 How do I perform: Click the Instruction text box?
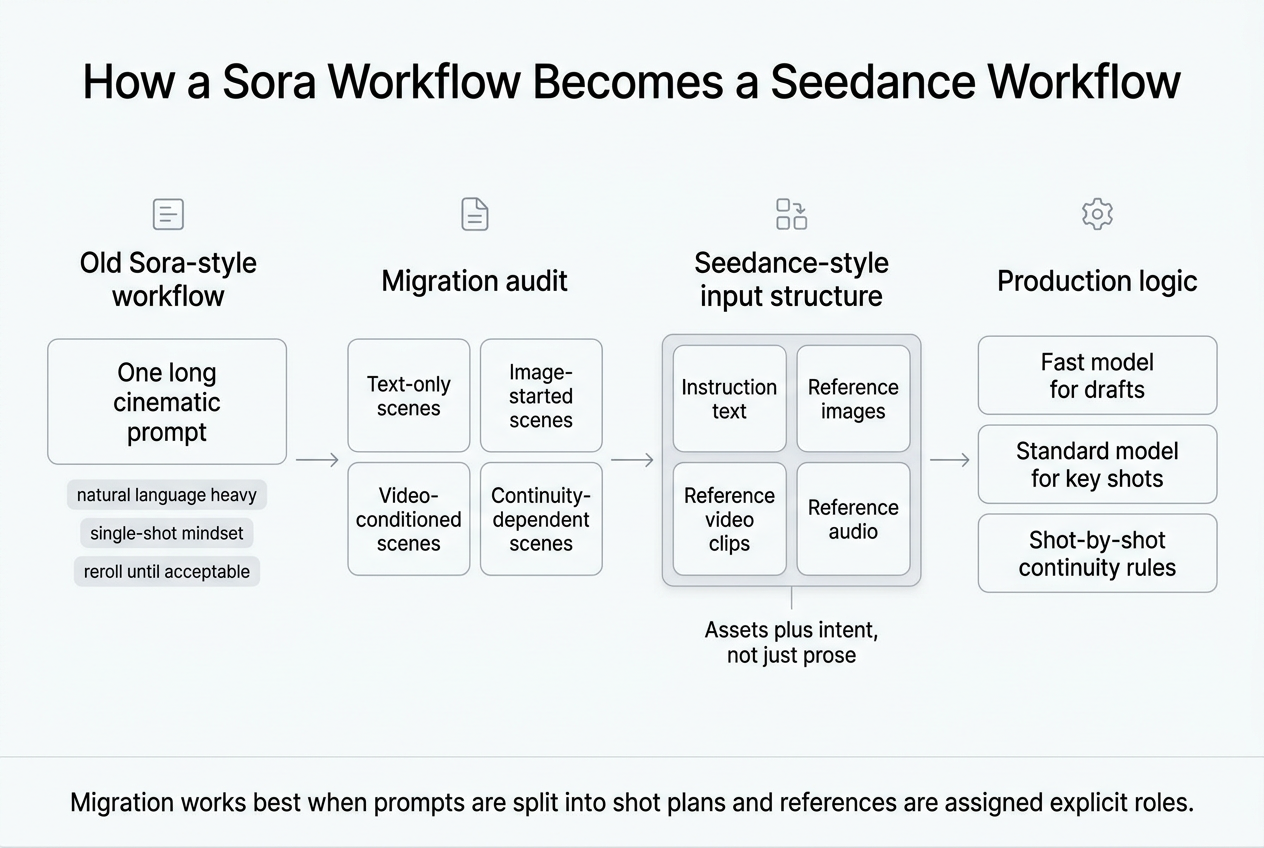pos(729,399)
